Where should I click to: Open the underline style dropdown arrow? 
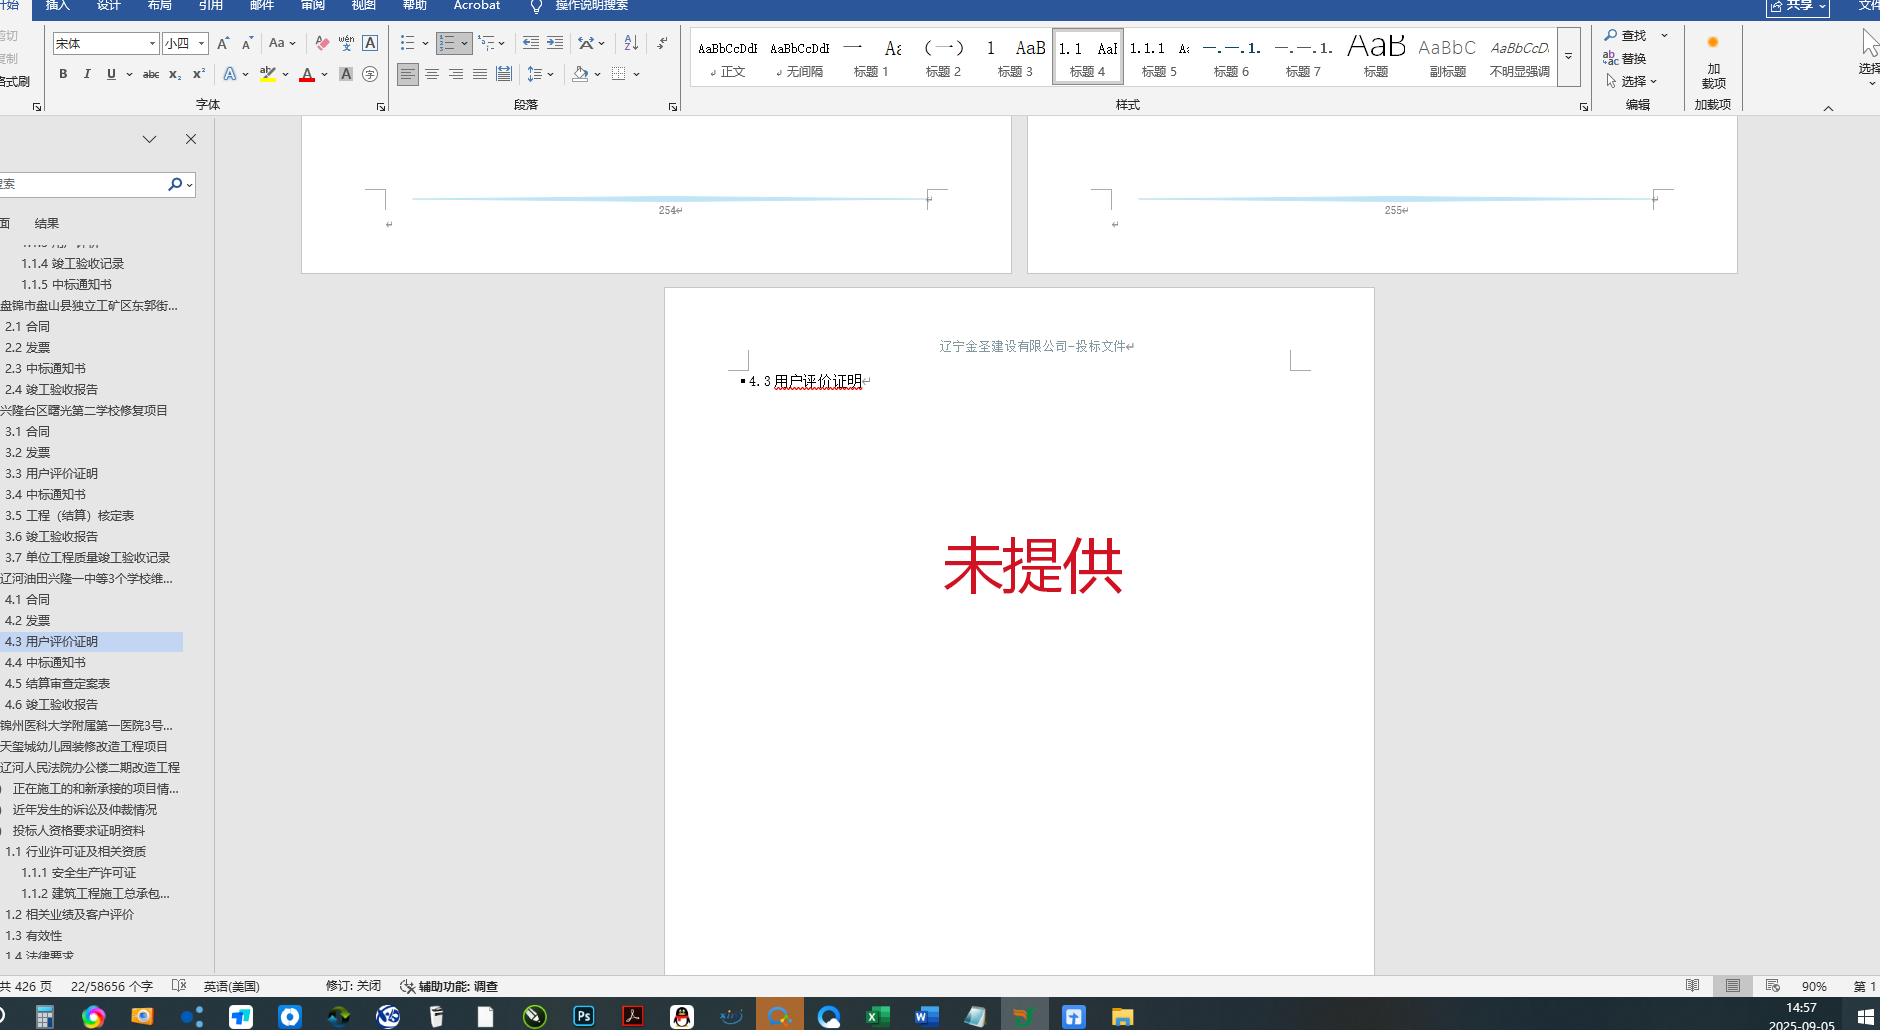click(x=130, y=74)
